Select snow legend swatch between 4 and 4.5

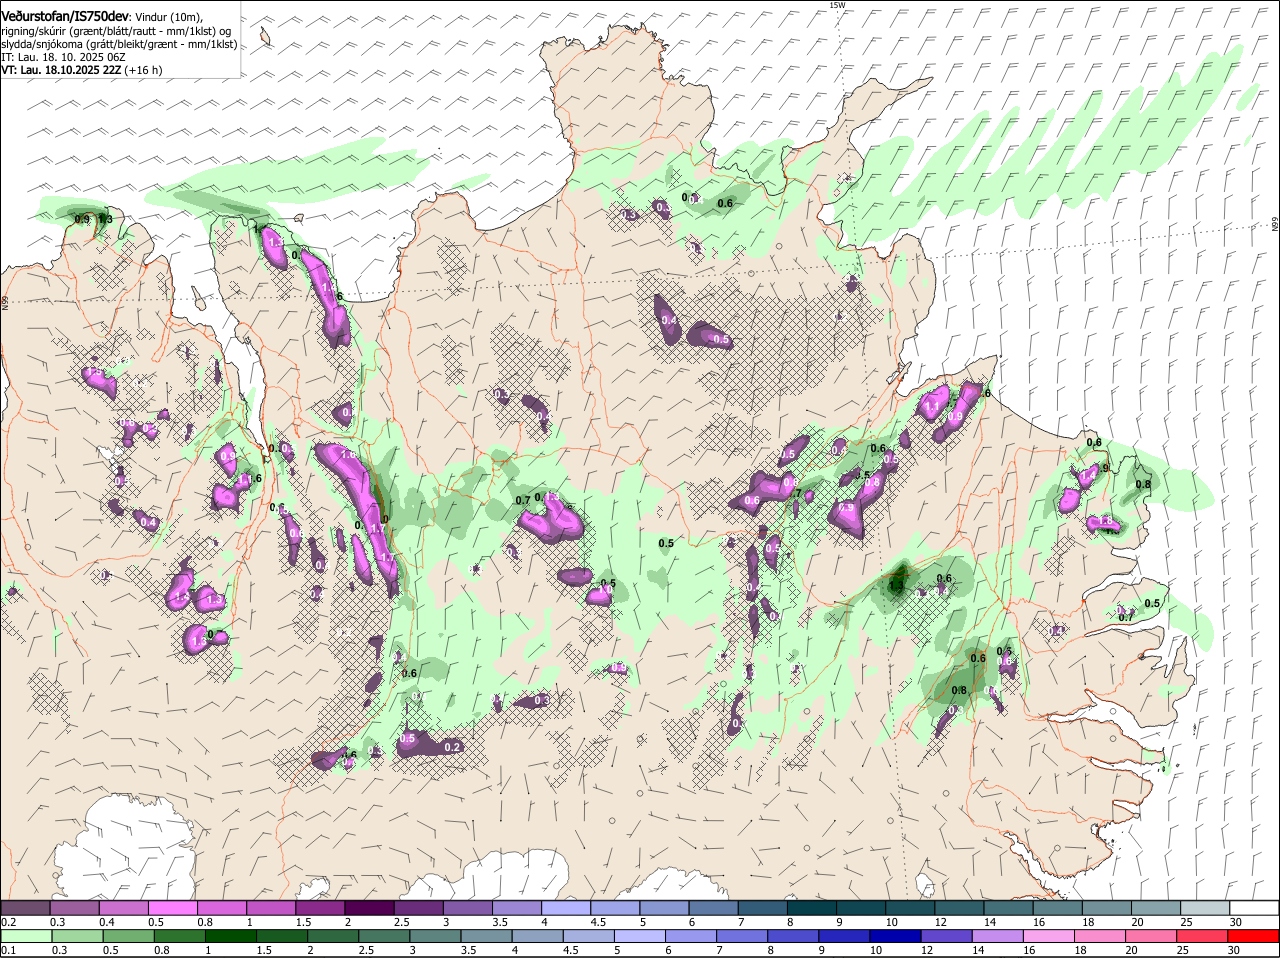pyautogui.click(x=567, y=907)
